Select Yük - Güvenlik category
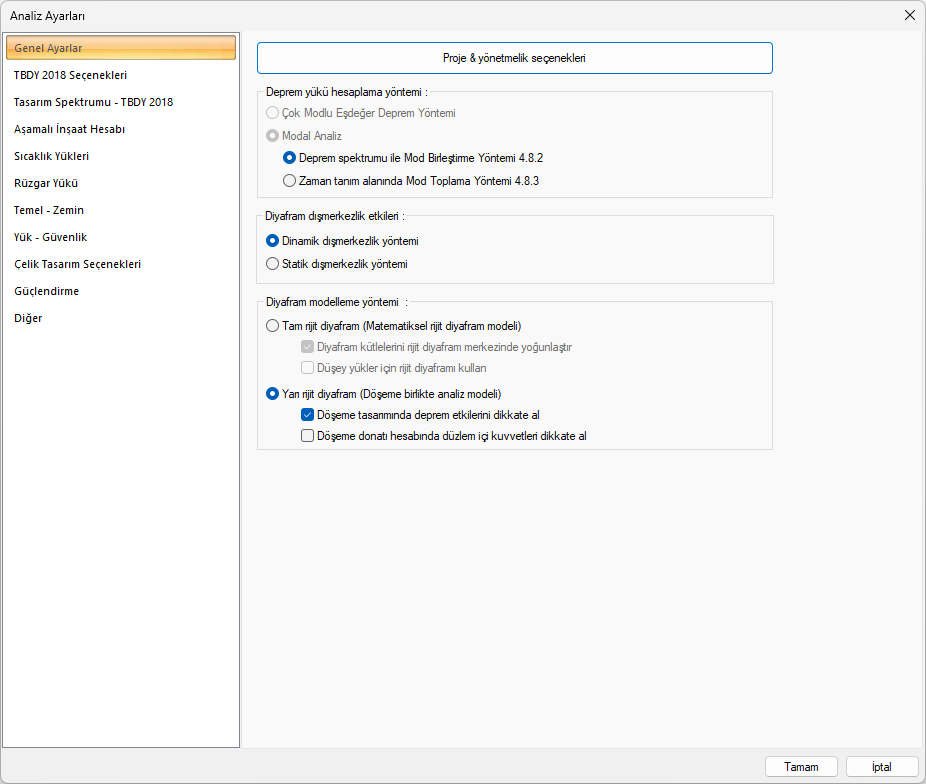This screenshot has height=784, width=926. [x=50, y=237]
